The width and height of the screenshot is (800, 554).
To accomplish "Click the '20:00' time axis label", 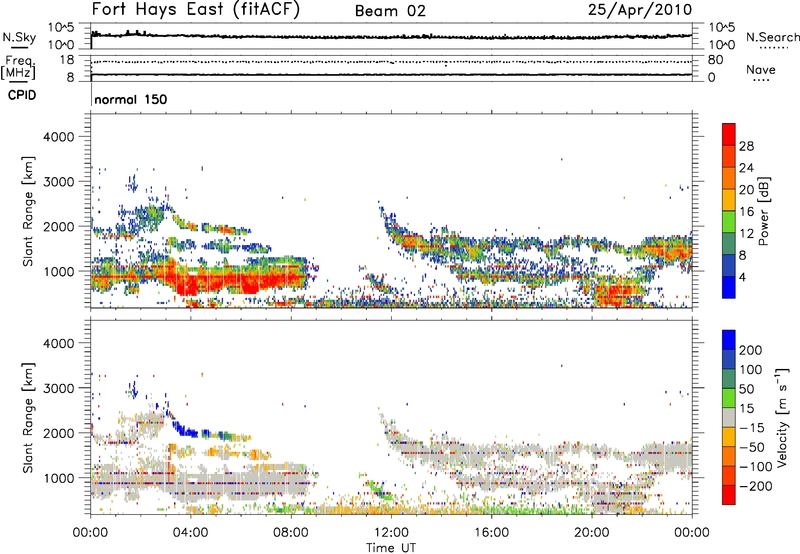I will click(x=591, y=533).
